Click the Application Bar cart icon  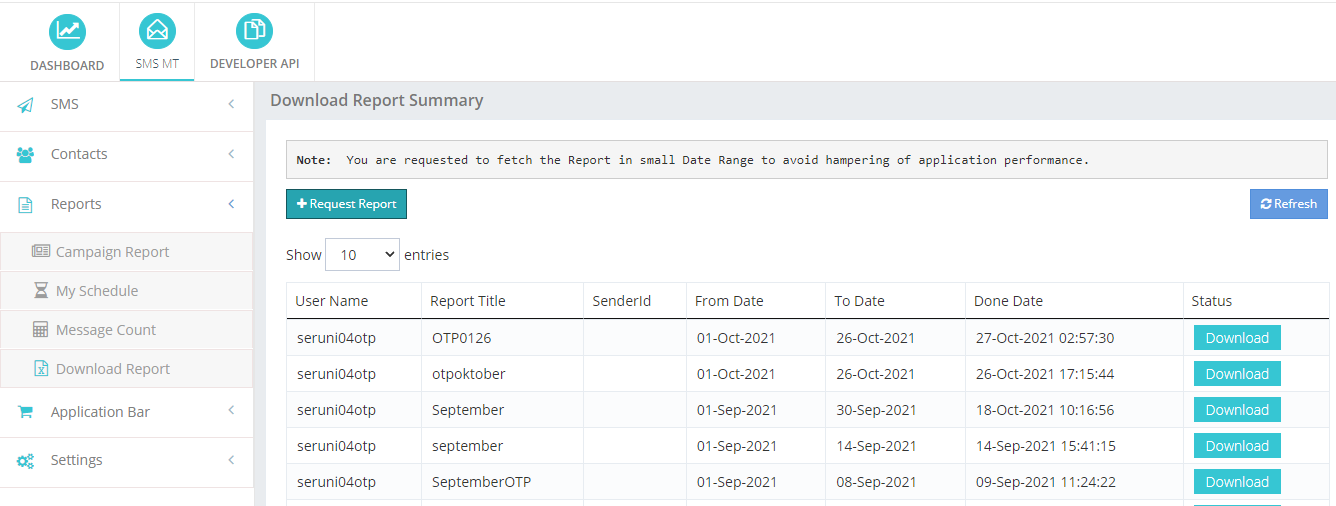26,412
